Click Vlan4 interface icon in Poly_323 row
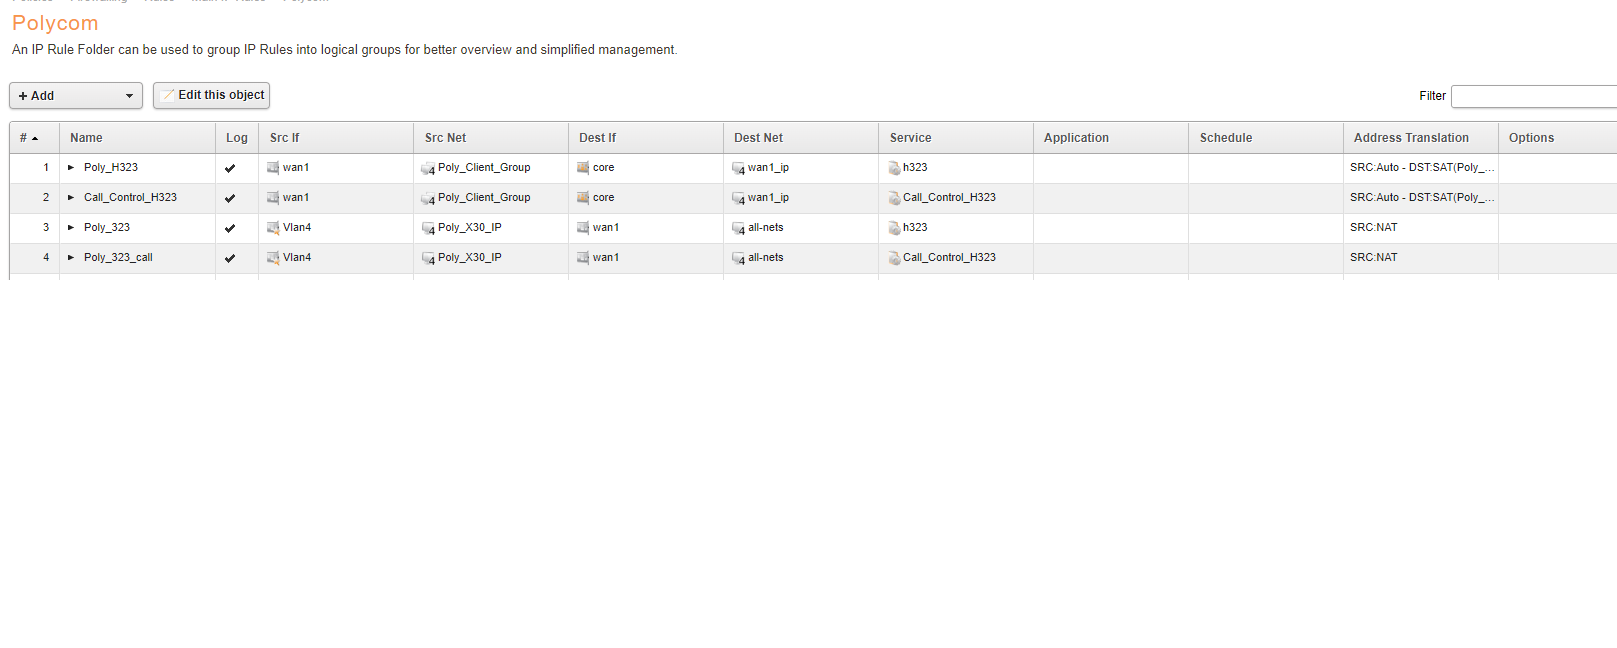Viewport: 1617px width, 648px height. [x=273, y=228]
